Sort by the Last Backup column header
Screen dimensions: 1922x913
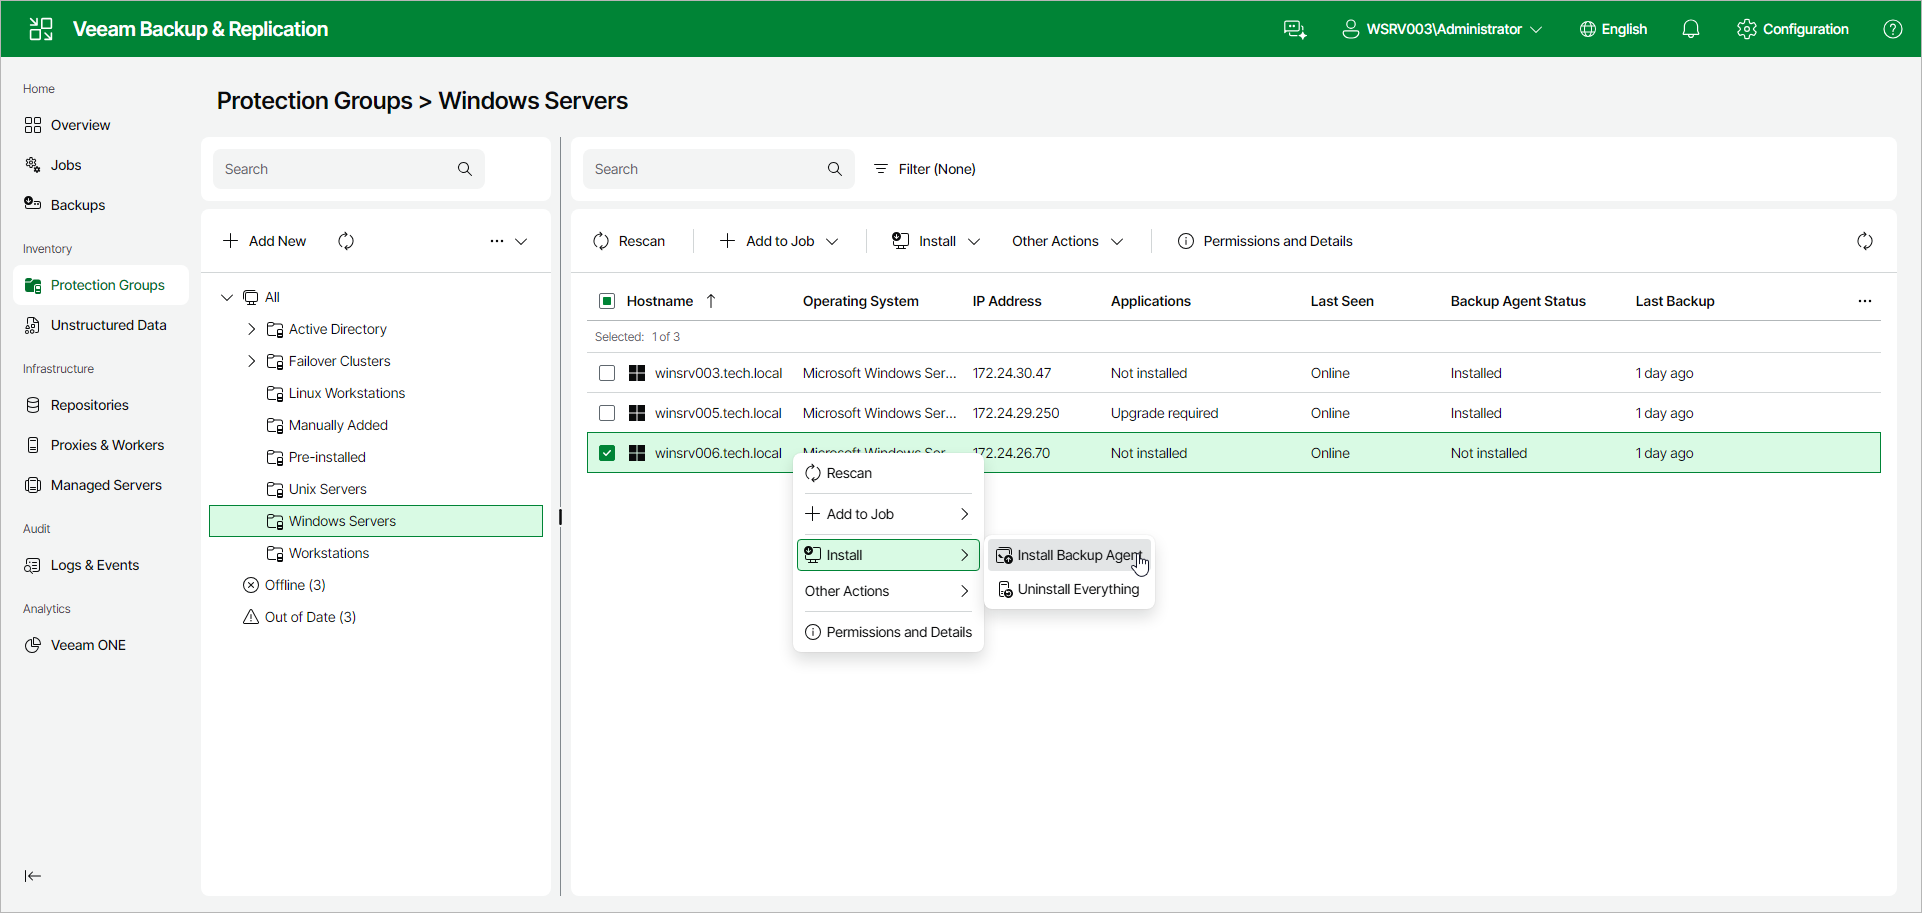click(x=1675, y=301)
